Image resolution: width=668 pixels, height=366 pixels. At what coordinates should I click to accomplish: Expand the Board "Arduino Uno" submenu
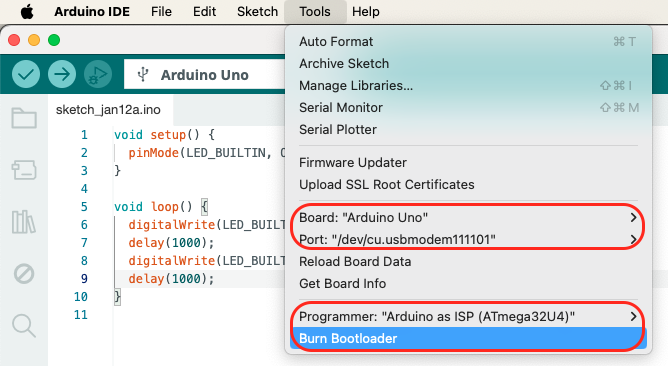469,217
